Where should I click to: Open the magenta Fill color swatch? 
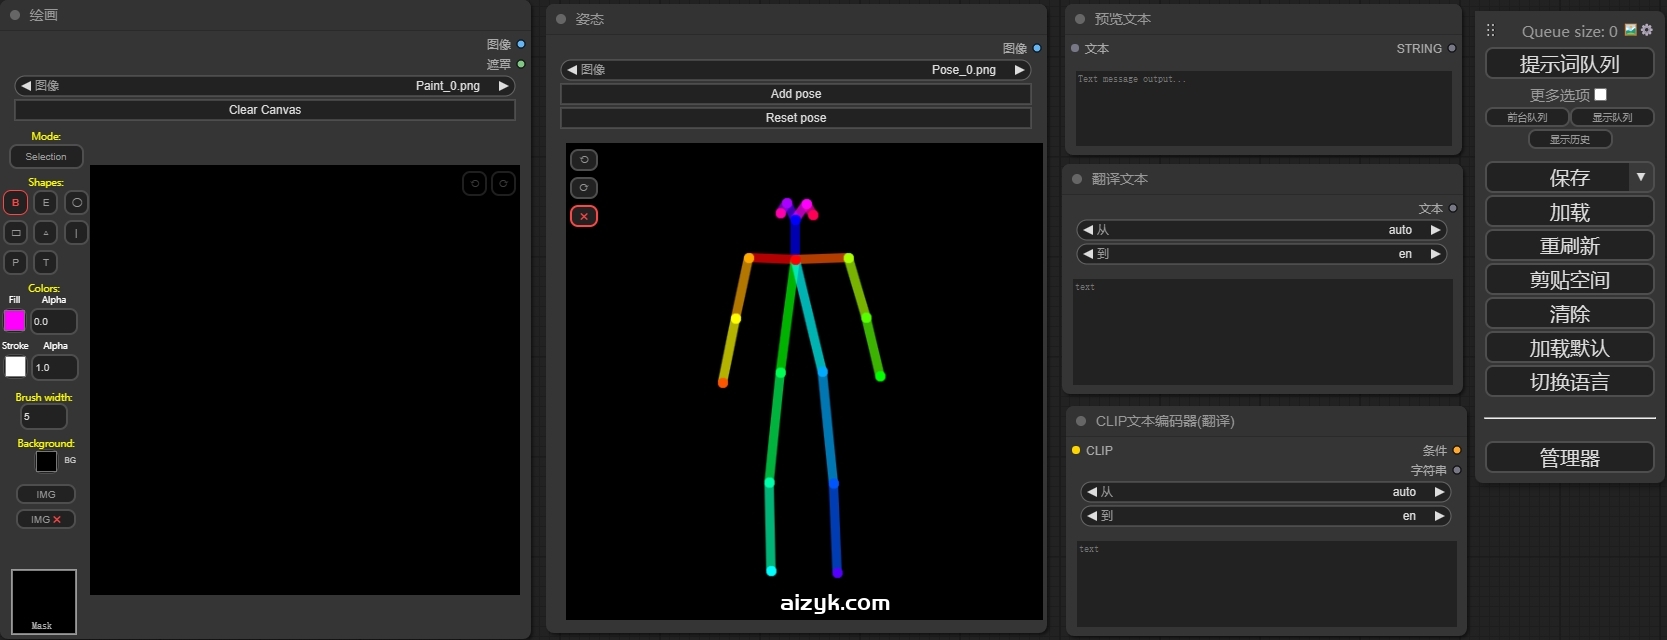[x=15, y=321]
